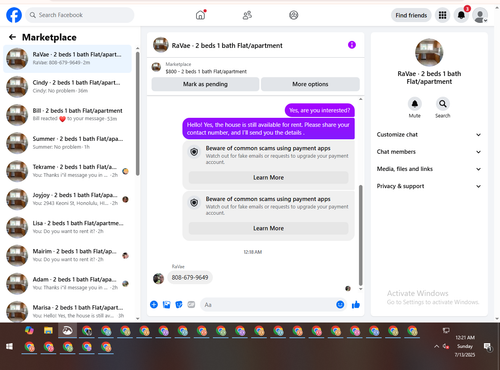Click second Learn More button
500x370 pixels.
tap(268, 228)
